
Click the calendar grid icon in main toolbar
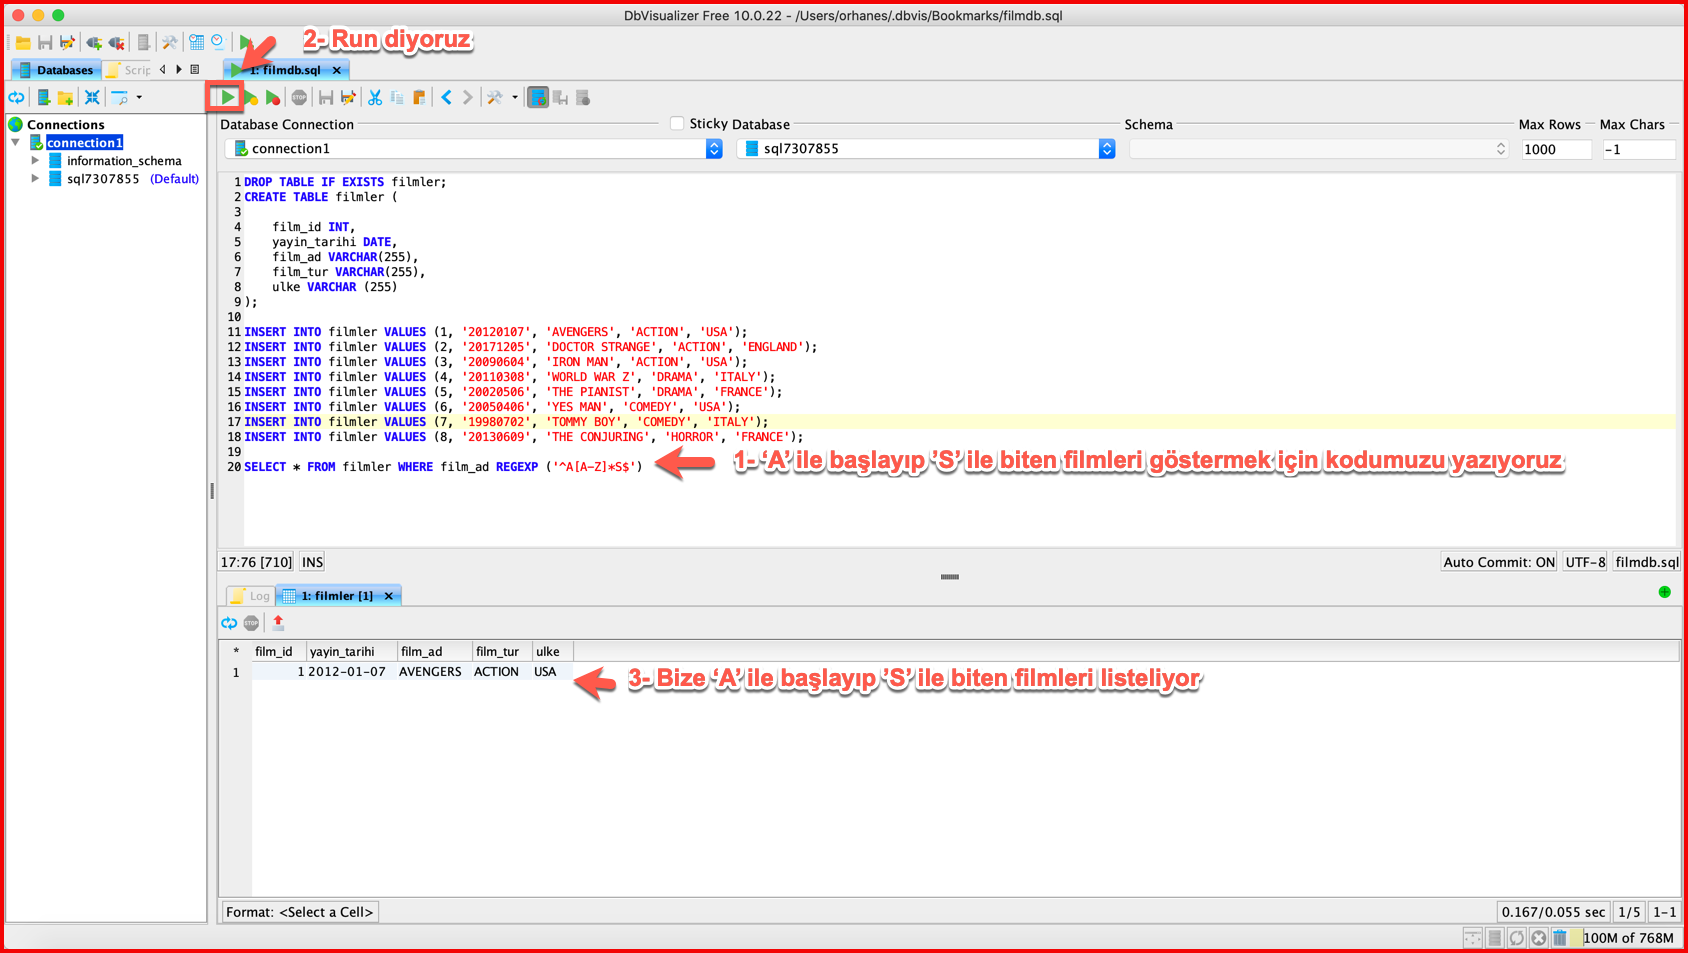pos(197,42)
